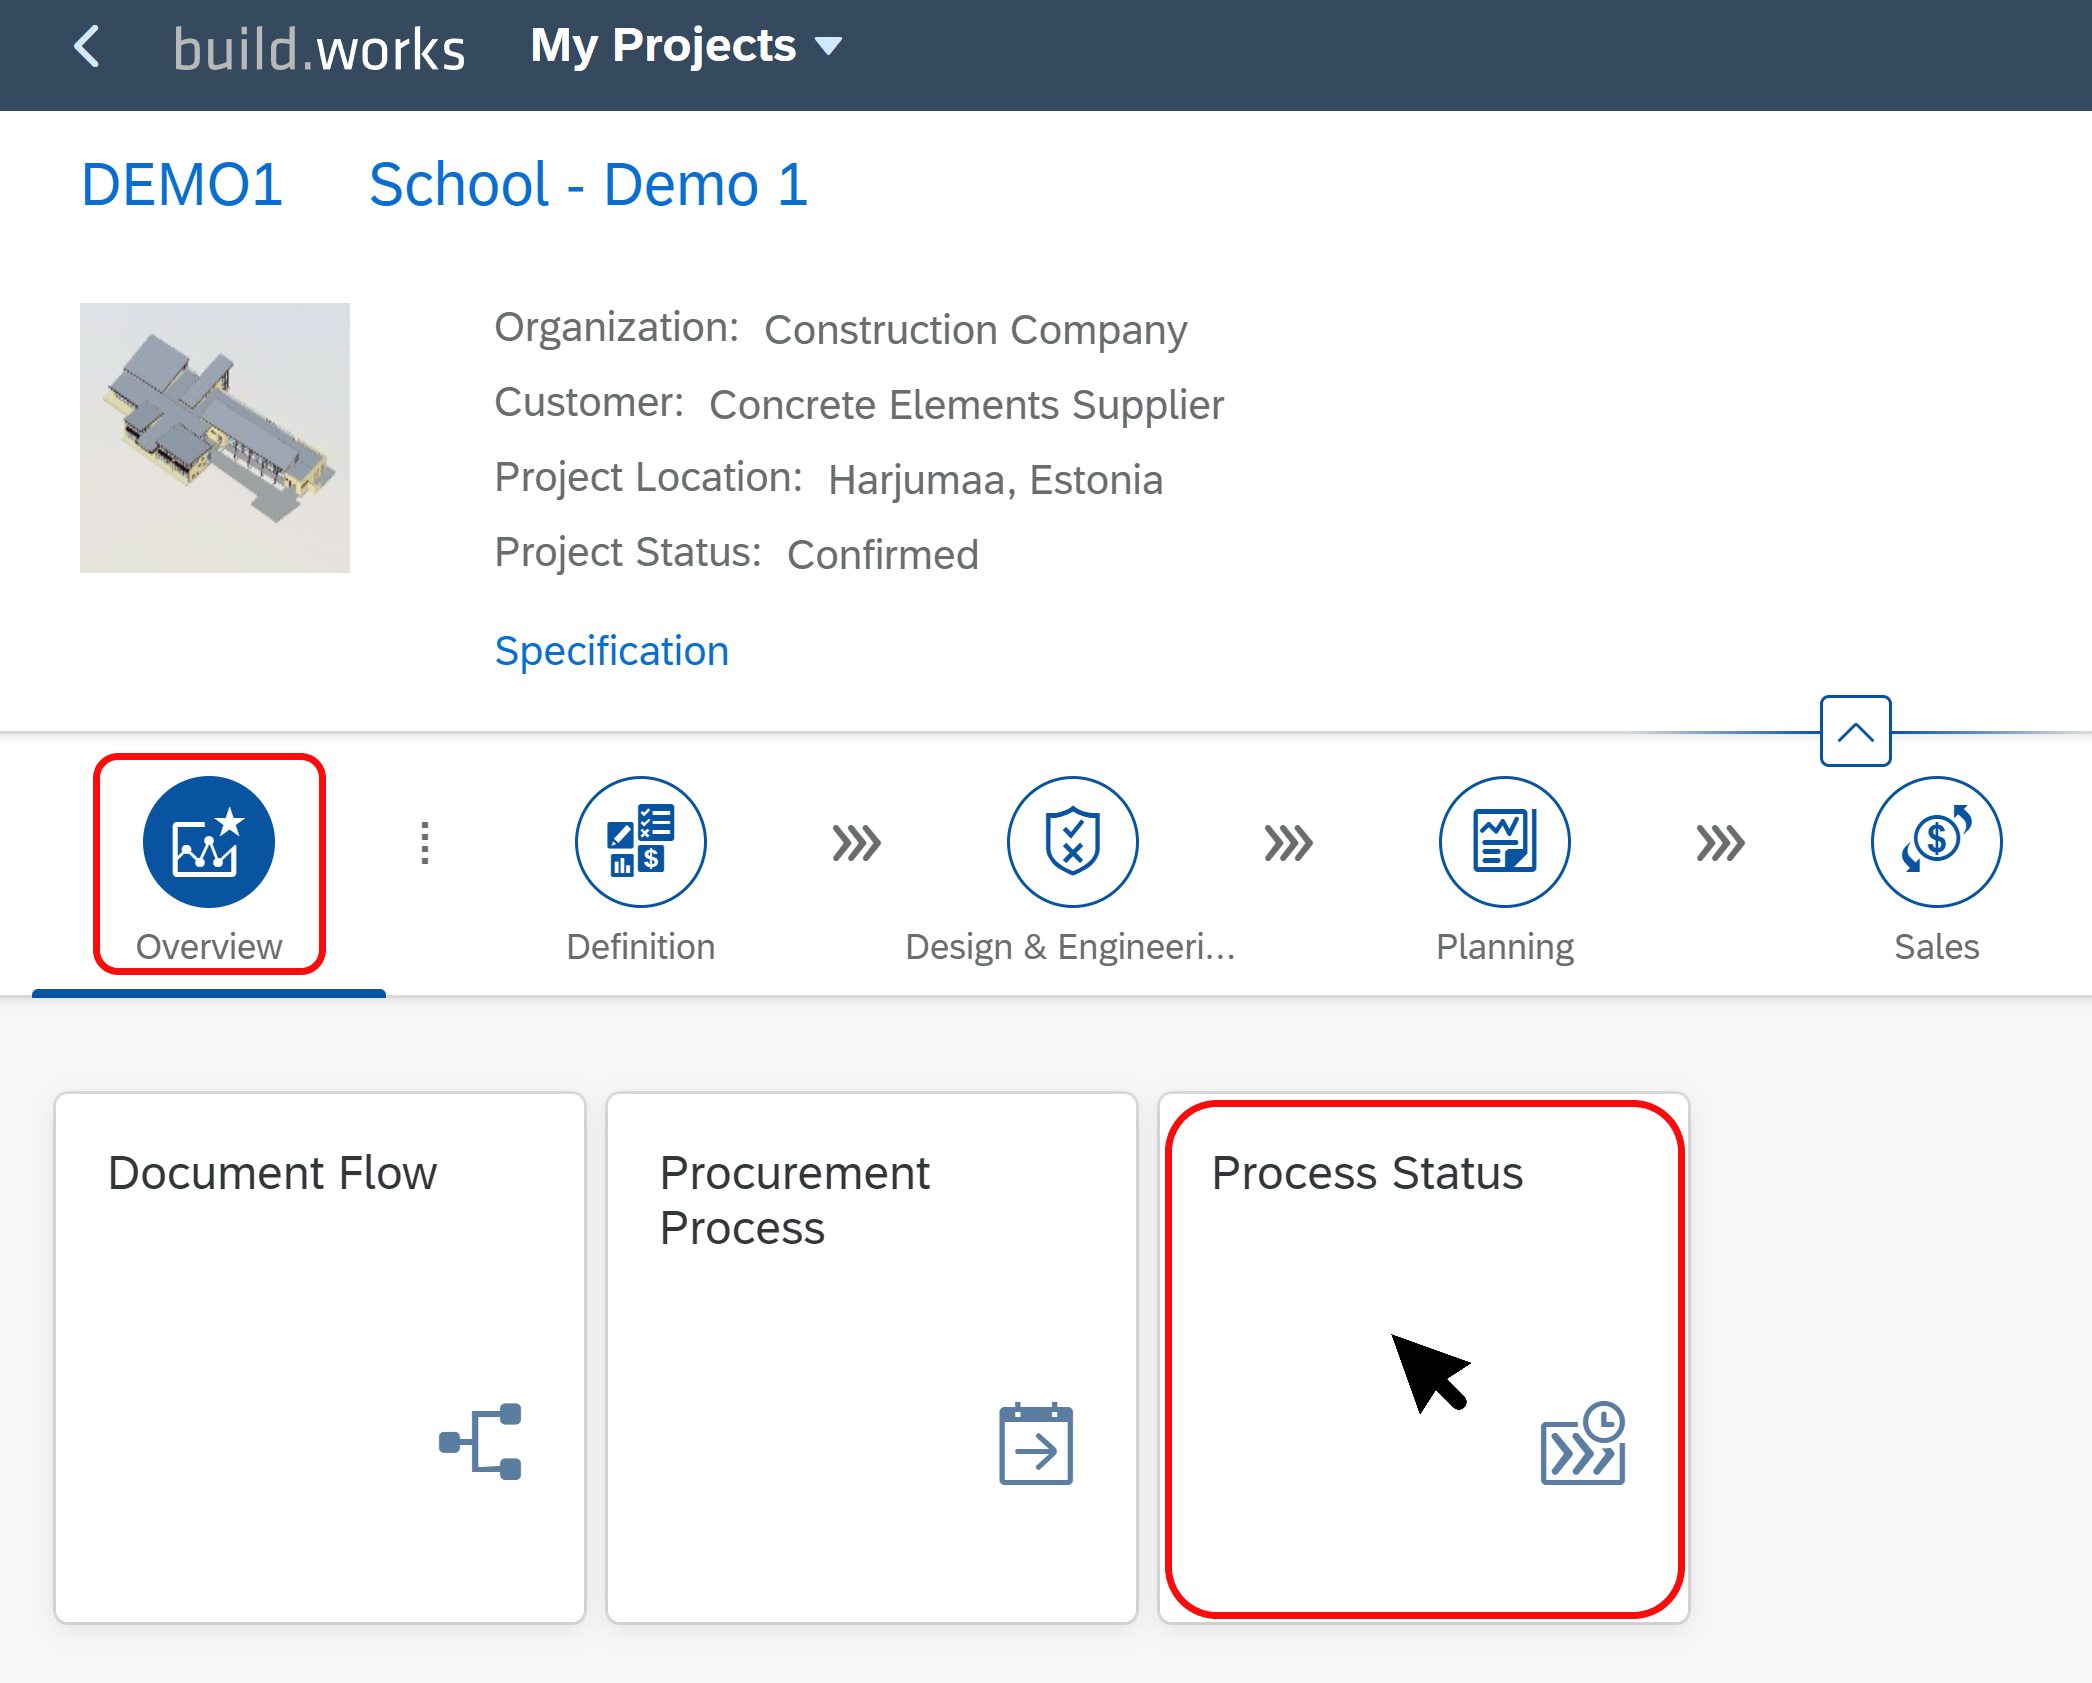Viewport: 2092px width, 1683px height.
Task: Switch to the Overview tab label
Action: click(209, 946)
